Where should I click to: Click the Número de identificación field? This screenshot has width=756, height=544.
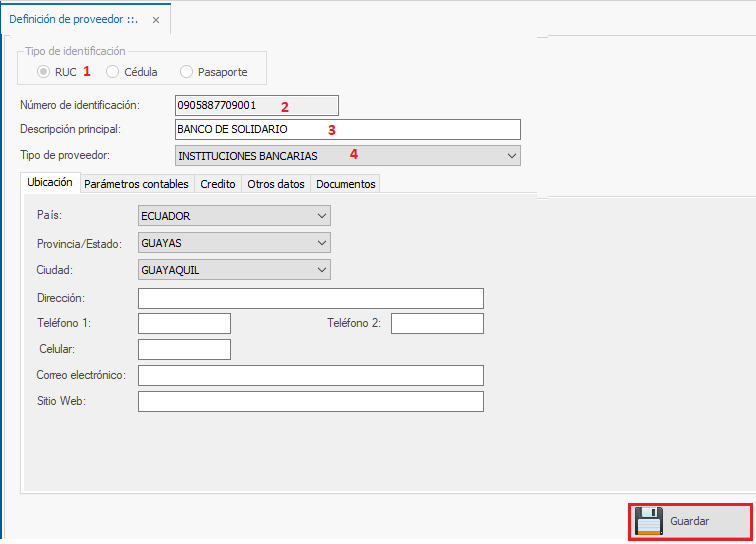256,105
